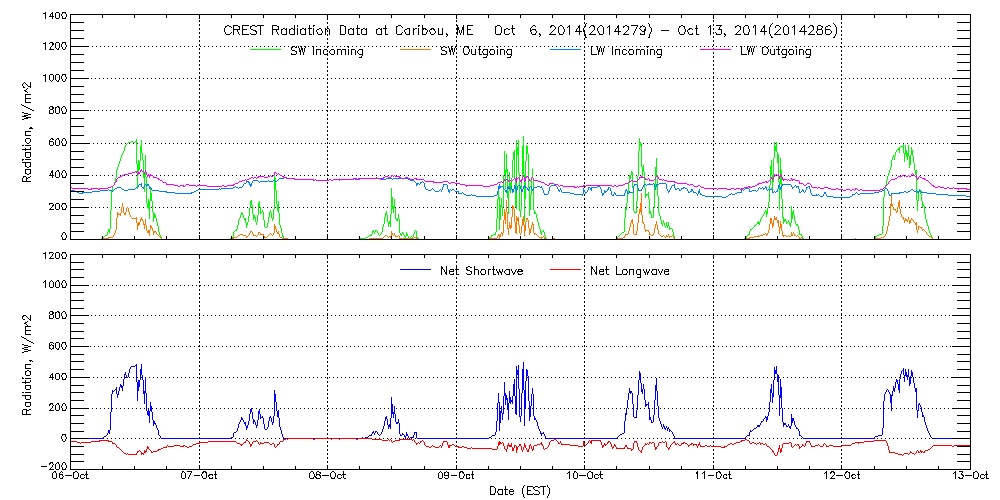Select the '10-Oct' date tick label

(585, 477)
